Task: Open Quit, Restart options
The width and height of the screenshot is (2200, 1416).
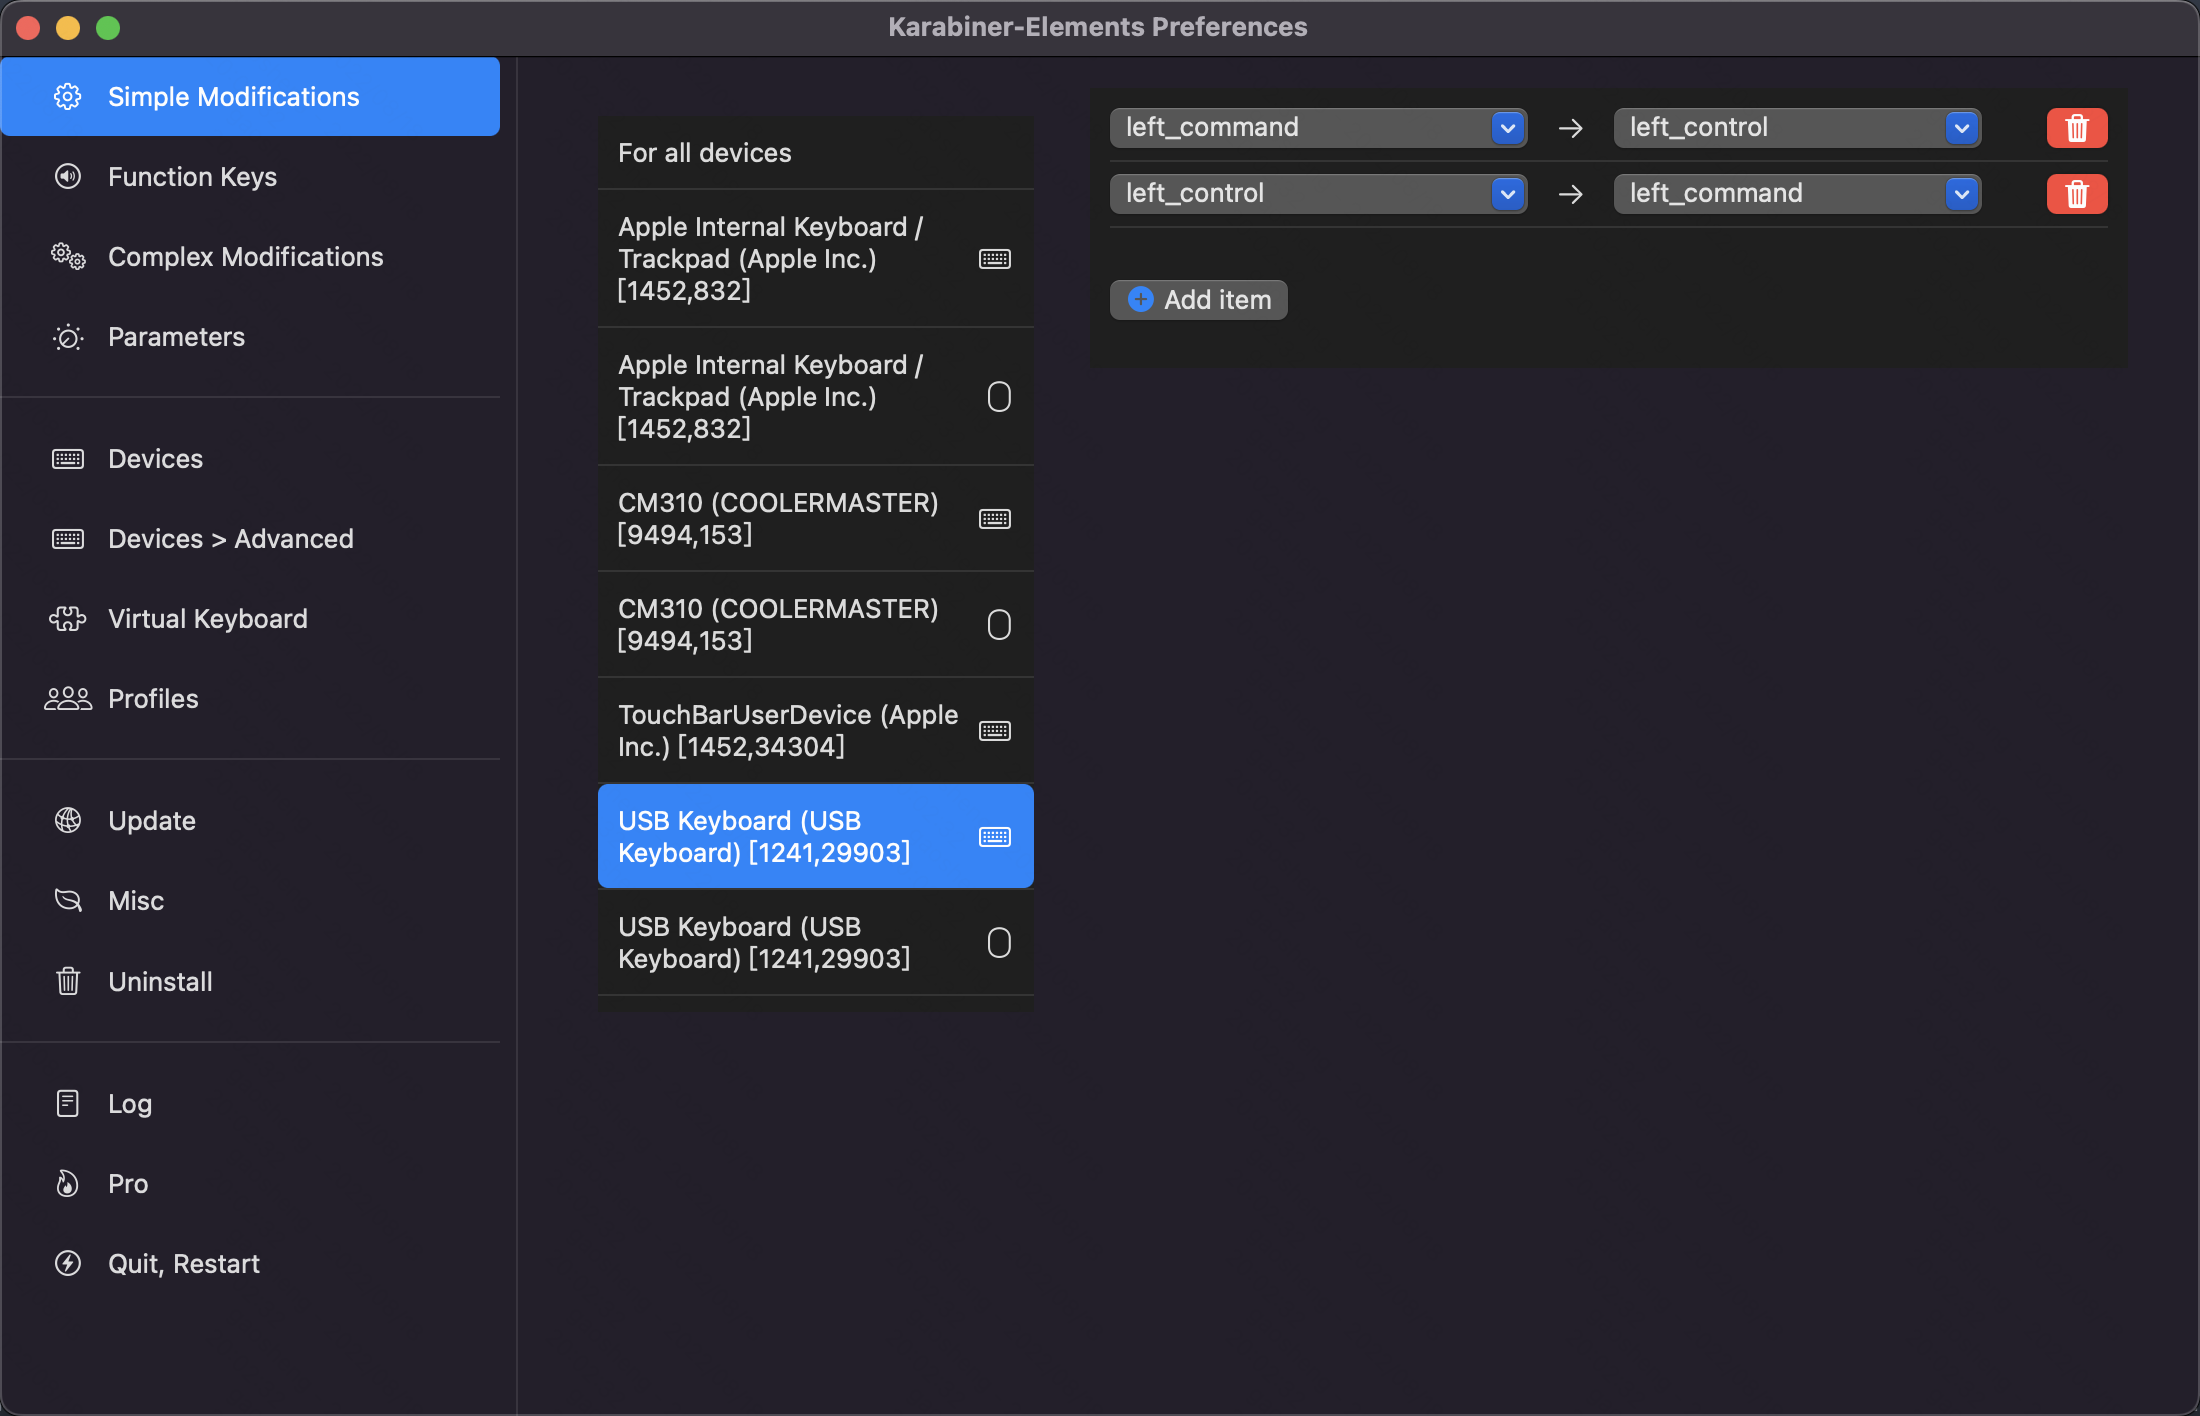Action: click(x=250, y=1263)
